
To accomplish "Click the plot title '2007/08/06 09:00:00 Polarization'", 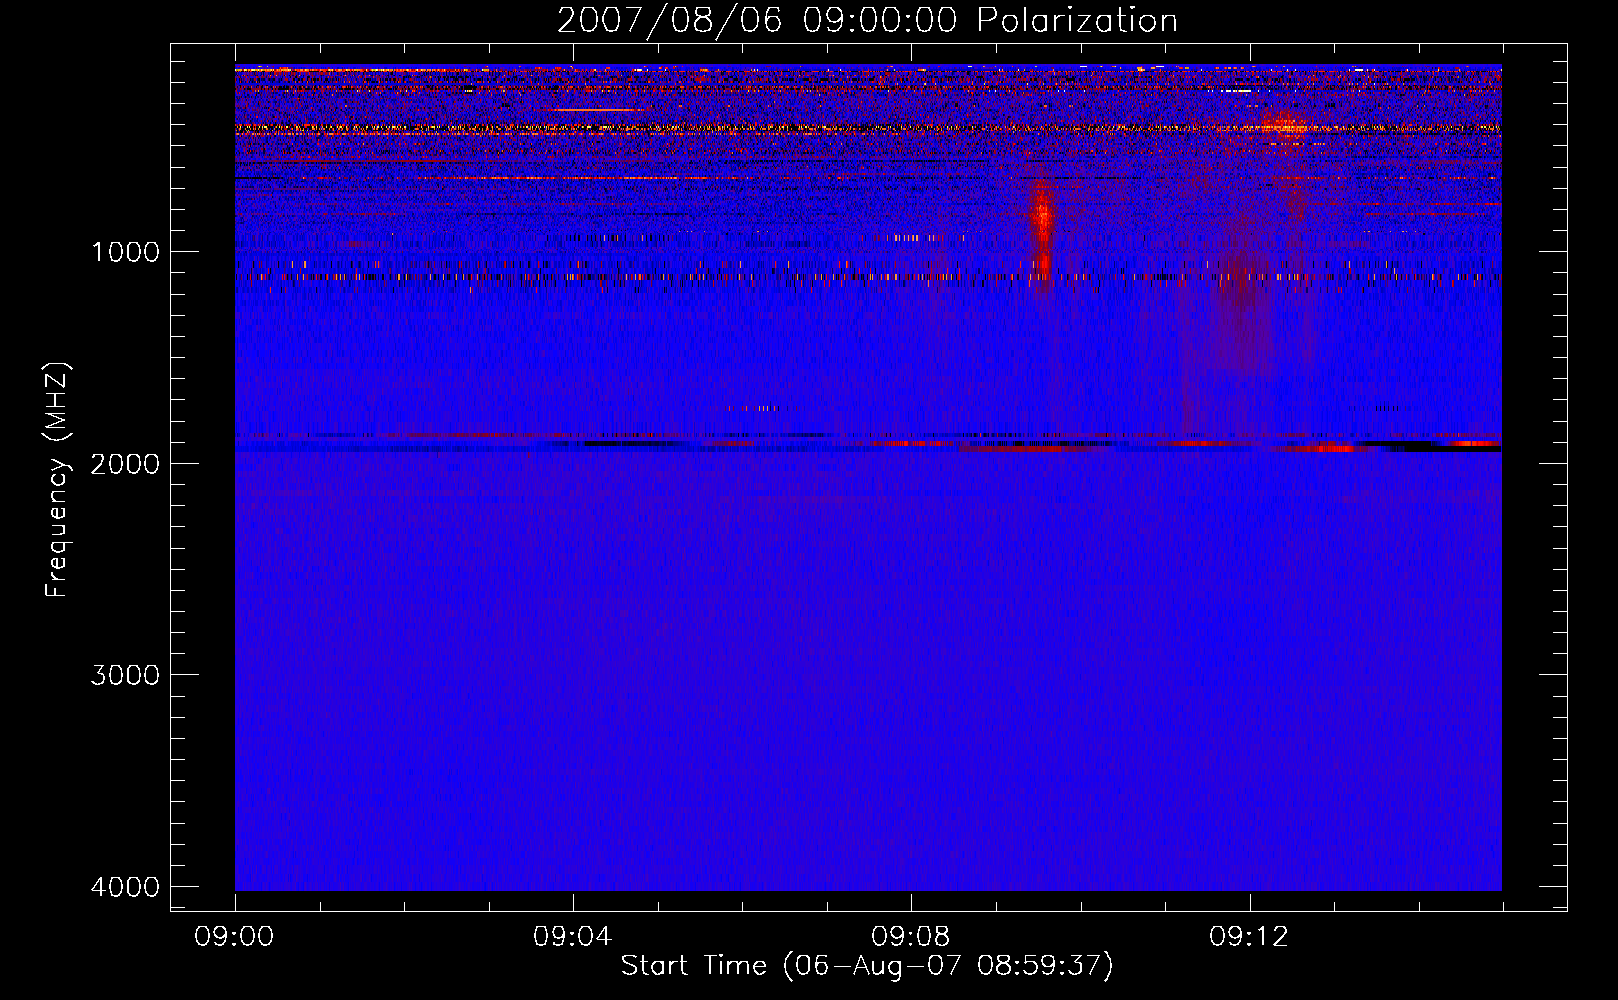I will point(867,20).
